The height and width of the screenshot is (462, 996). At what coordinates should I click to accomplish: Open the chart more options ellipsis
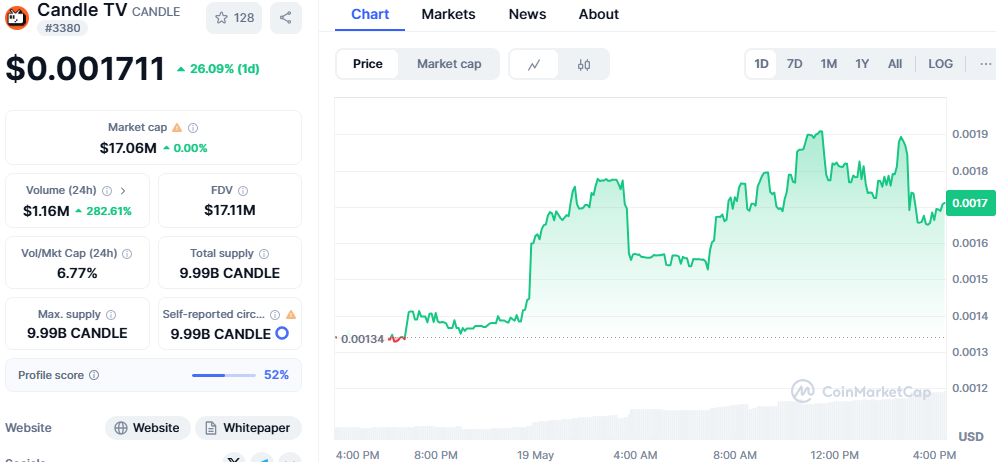pyautogui.click(x=985, y=64)
